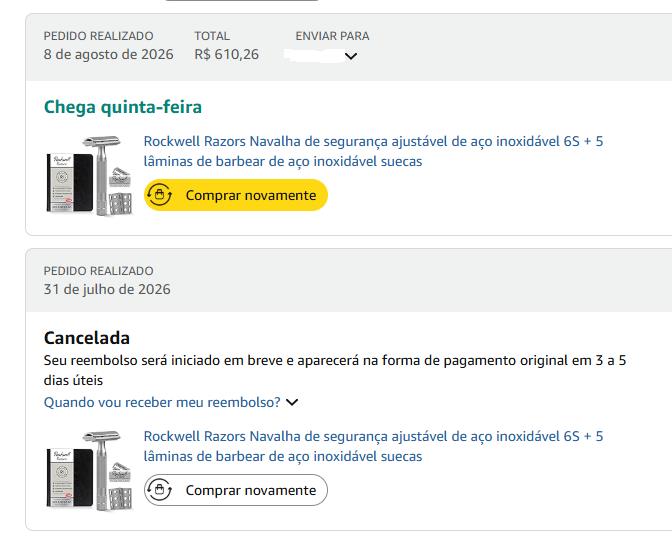The image size is (672, 540).
Task: Click the '31 de julho de 2026' order date
Action: pos(107,289)
